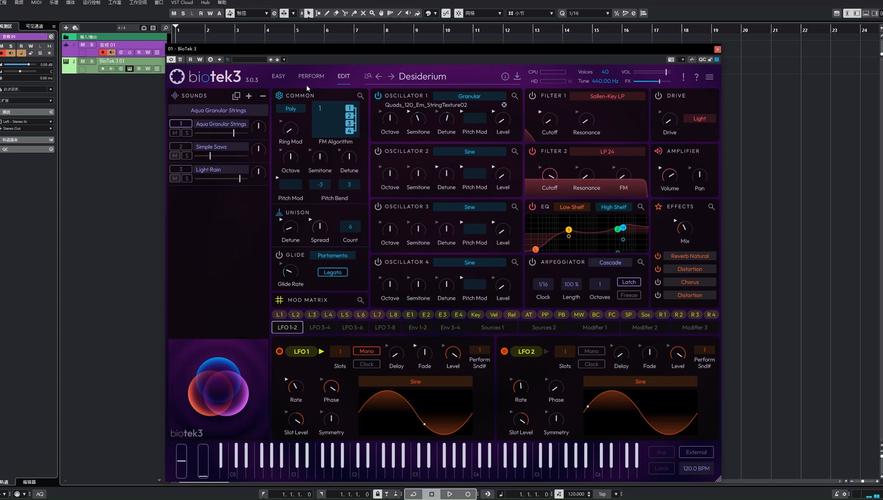
Task: Click the preset info icon beside Desiderium
Action: pos(505,77)
